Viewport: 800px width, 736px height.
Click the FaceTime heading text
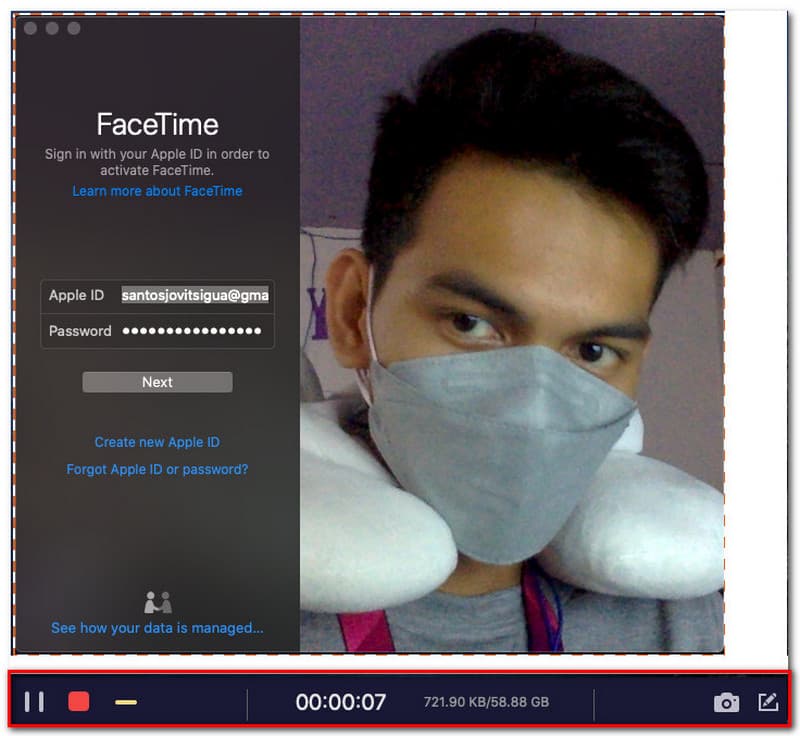[157, 125]
